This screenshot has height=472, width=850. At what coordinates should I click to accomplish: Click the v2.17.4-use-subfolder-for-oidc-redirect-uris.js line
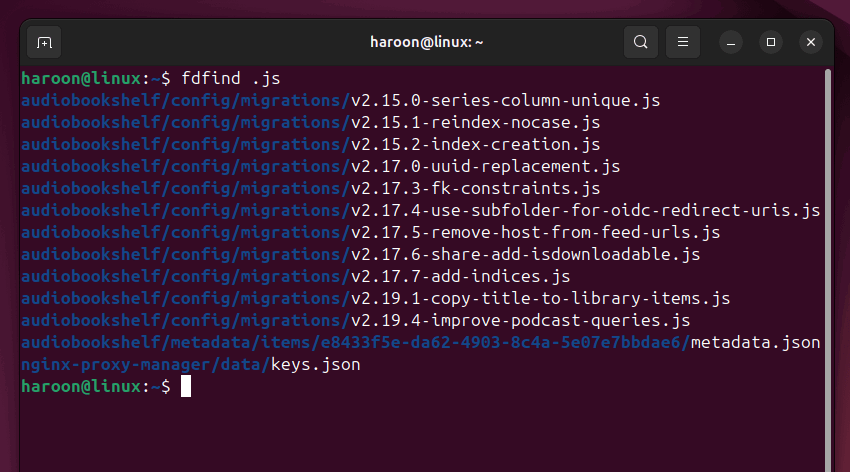click(421, 210)
